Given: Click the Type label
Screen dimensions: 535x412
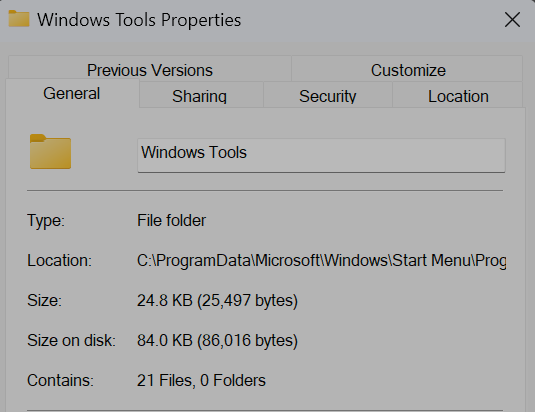Looking at the screenshot, I should [x=46, y=221].
